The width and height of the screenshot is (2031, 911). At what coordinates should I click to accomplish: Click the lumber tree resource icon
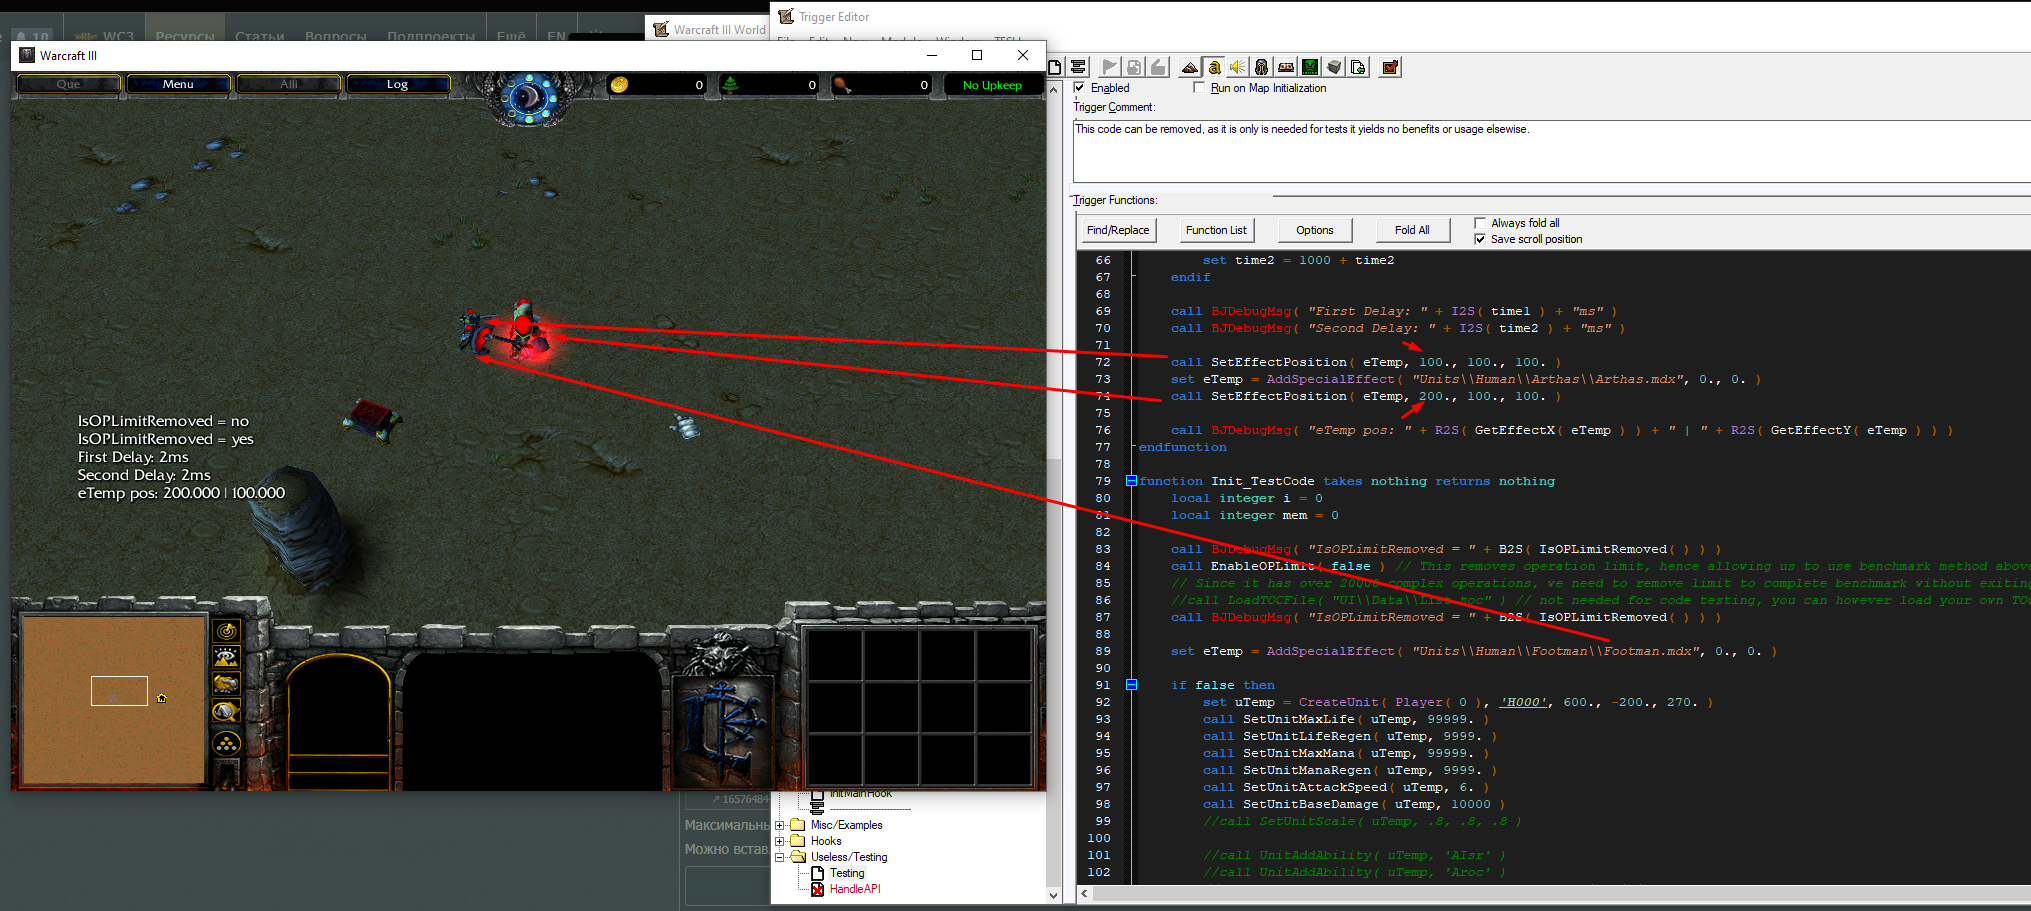tap(731, 85)
